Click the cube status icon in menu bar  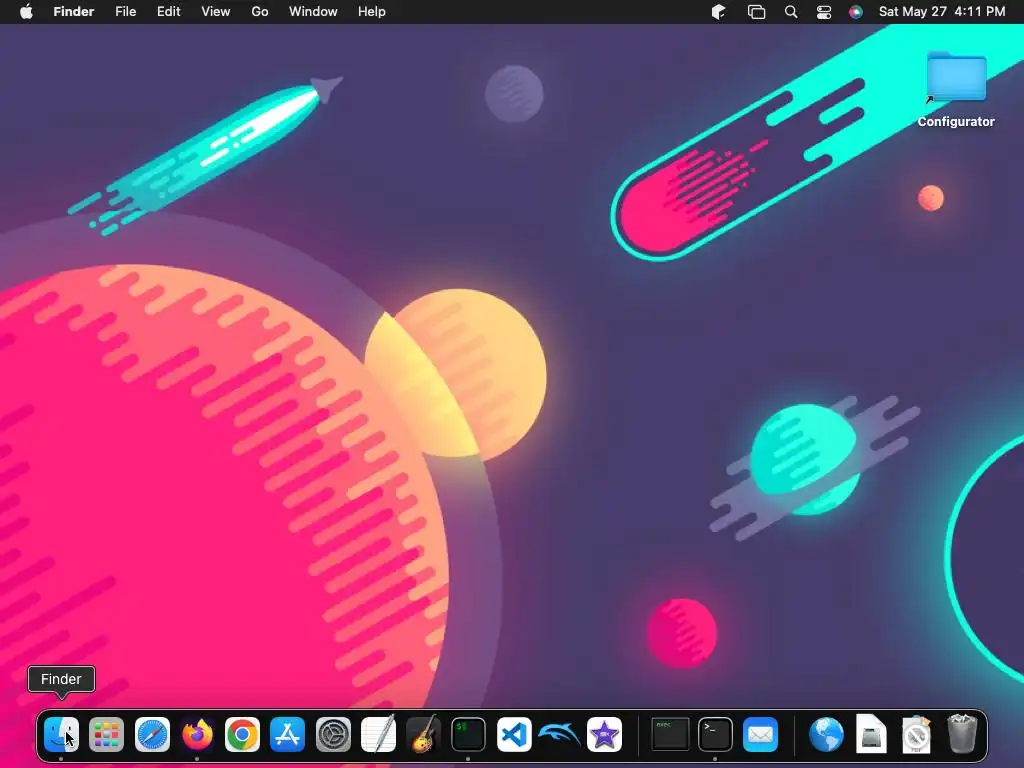tap(718, 12)
